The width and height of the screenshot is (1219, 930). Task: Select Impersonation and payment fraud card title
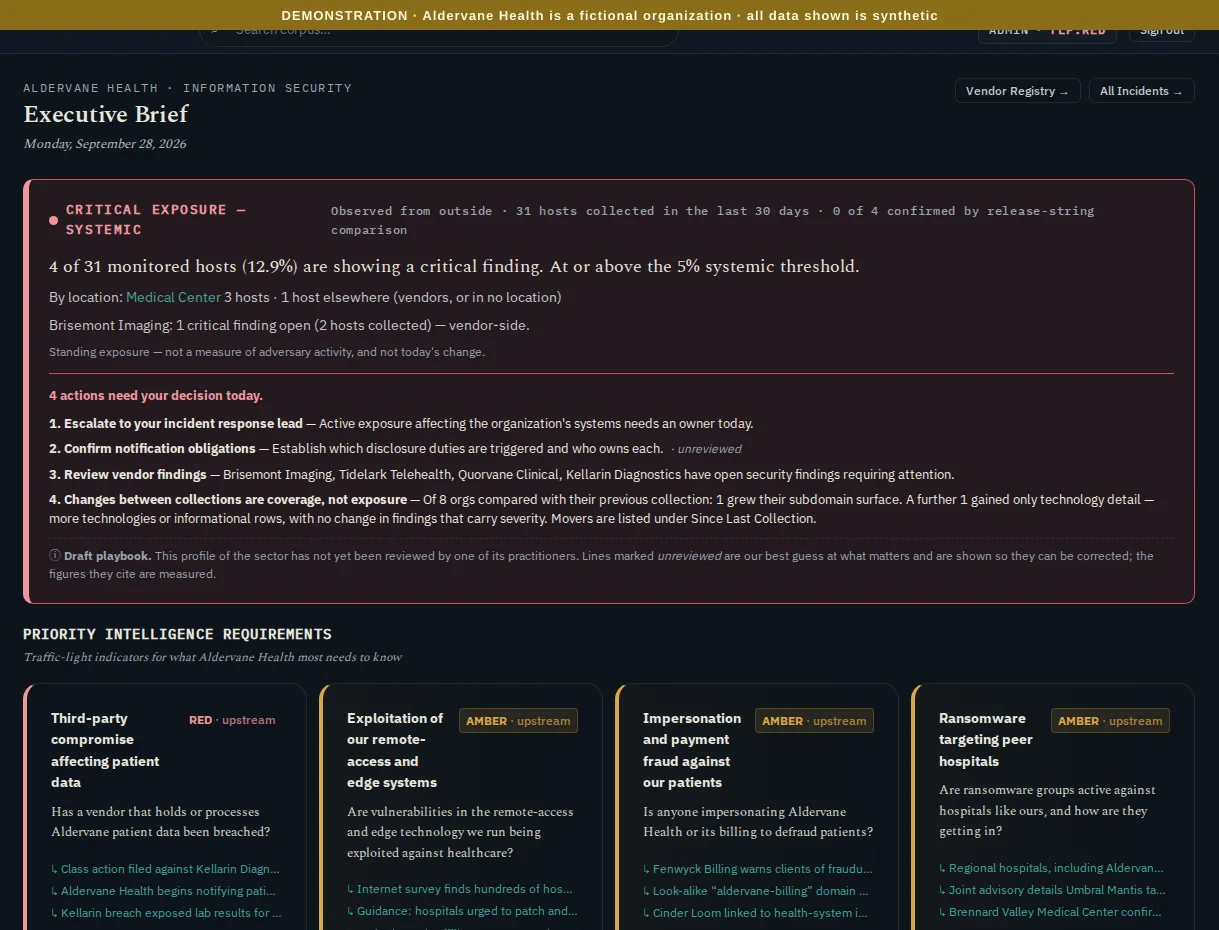tap(692, 750)
